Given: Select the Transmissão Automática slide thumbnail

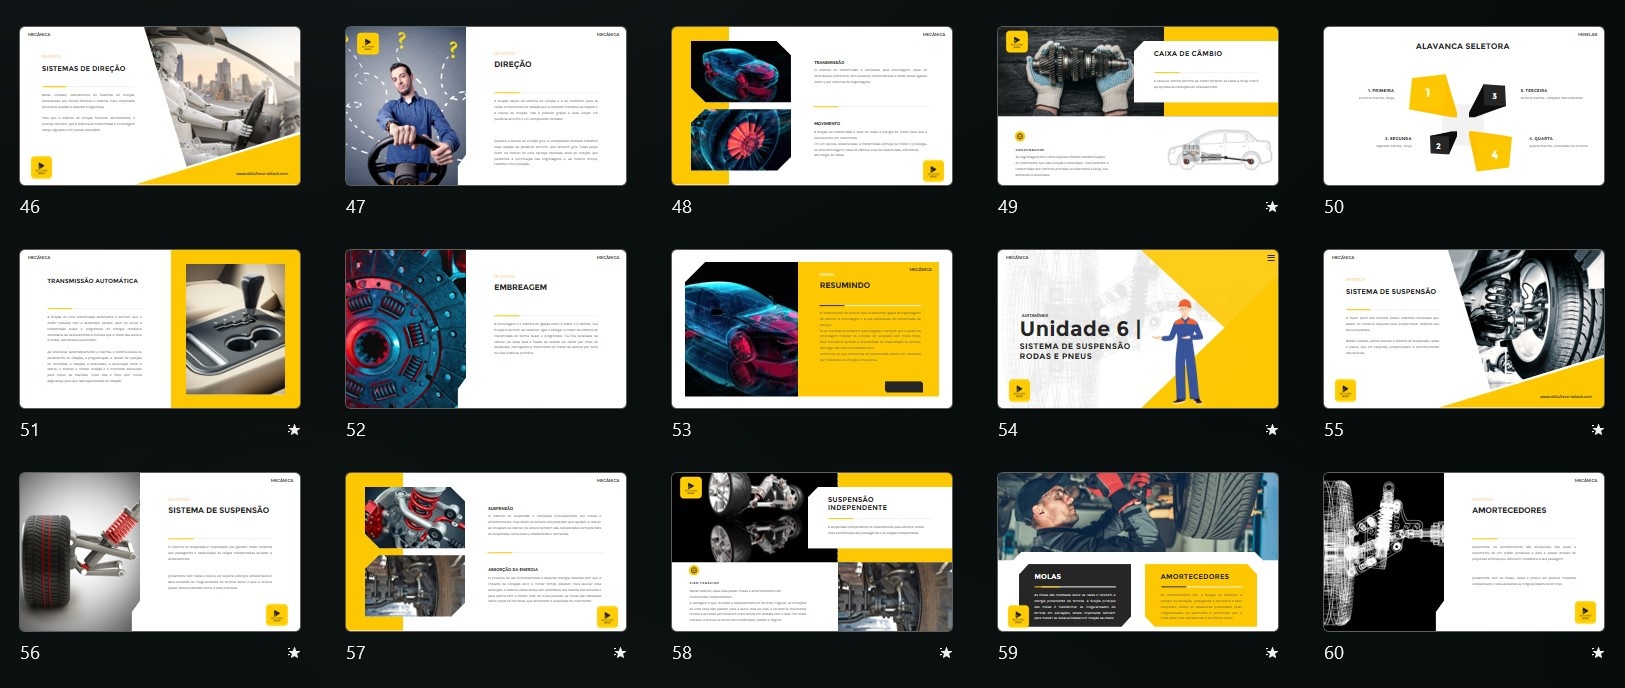Looking at the screenshot, I should [160, 329].
